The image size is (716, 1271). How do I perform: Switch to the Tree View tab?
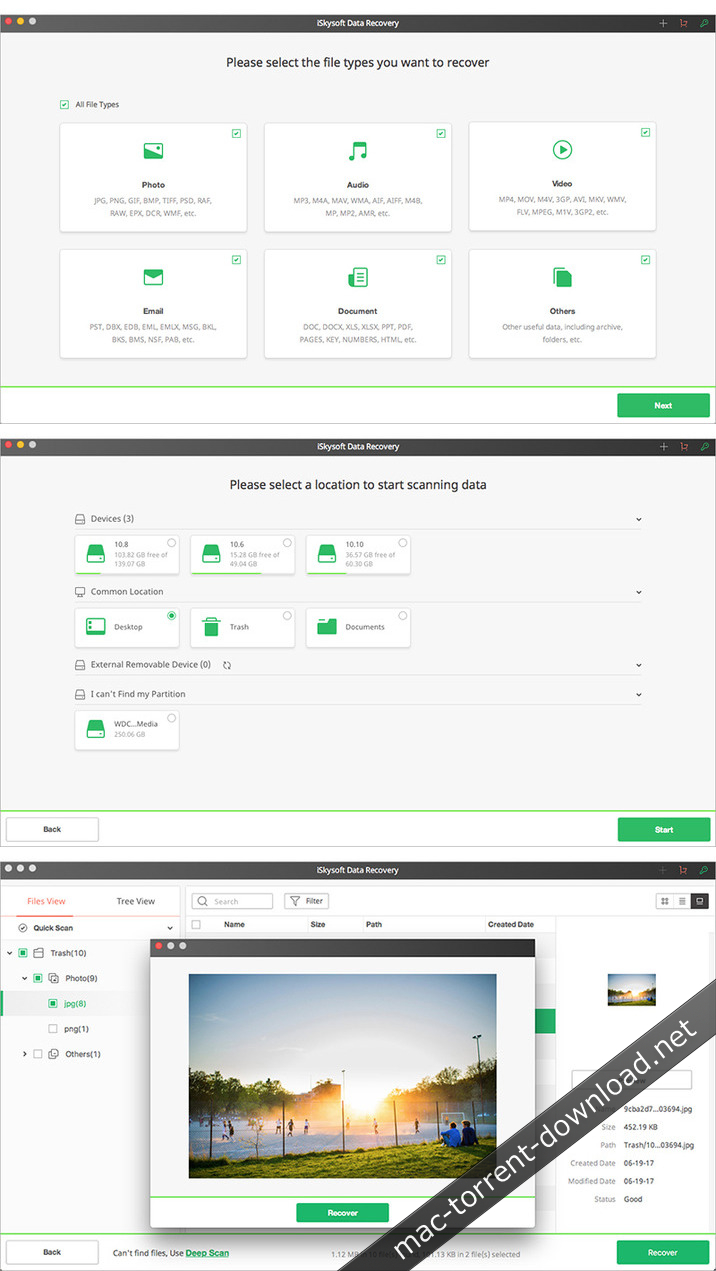point(136,901)
